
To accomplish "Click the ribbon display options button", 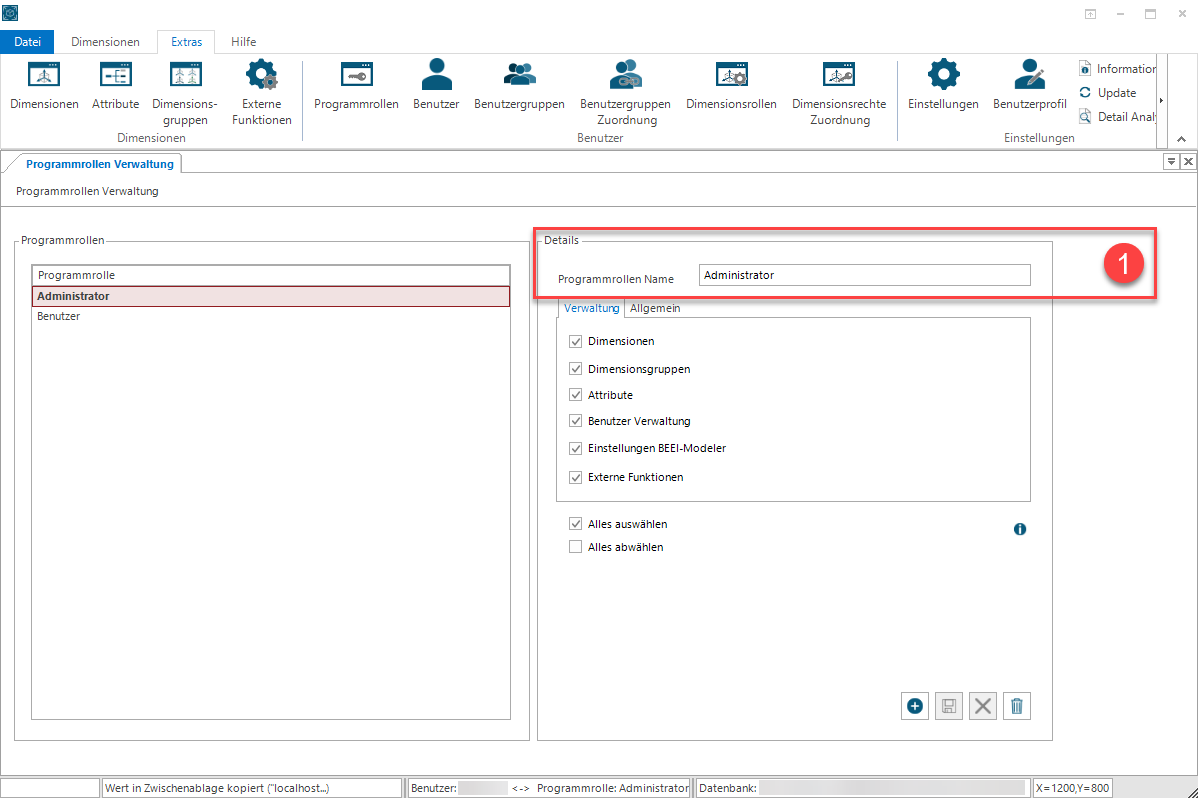I will click(x=1090, y=14).
